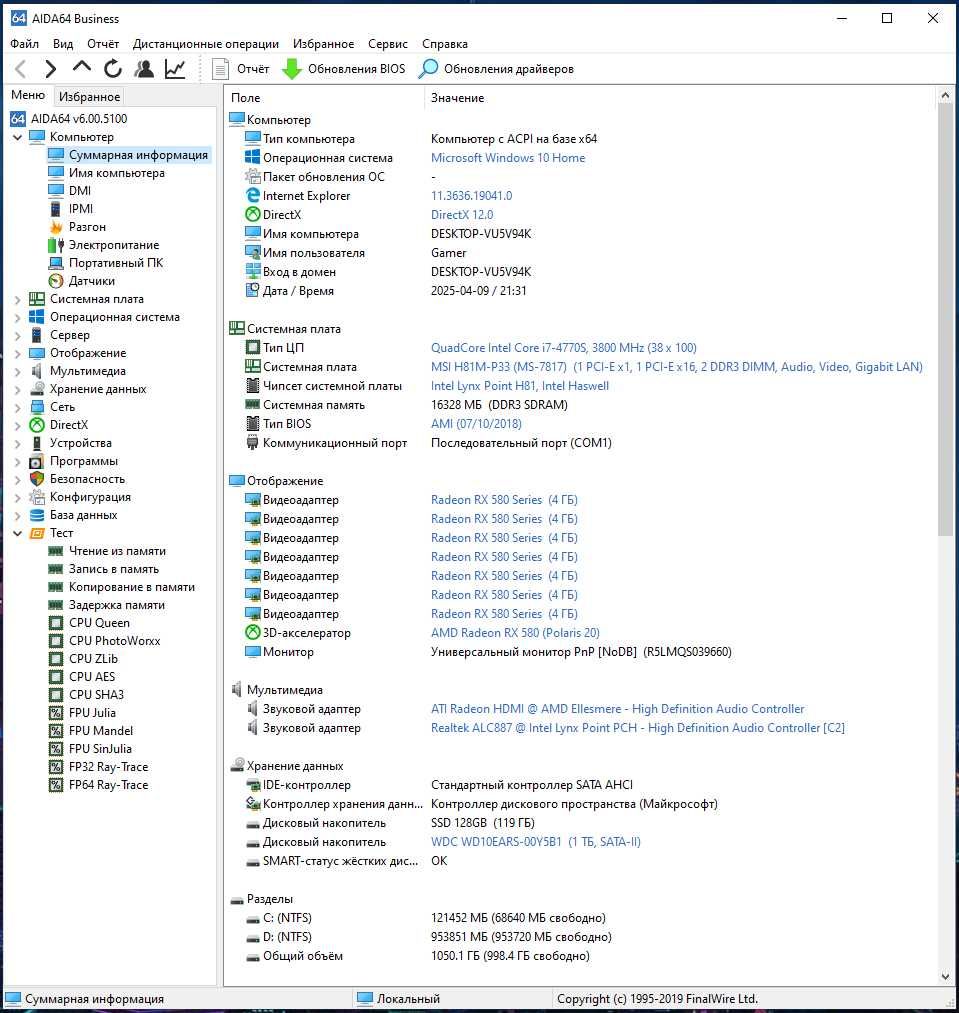
Task: Select the CPU AES benchmark
Action: point(92,676)
